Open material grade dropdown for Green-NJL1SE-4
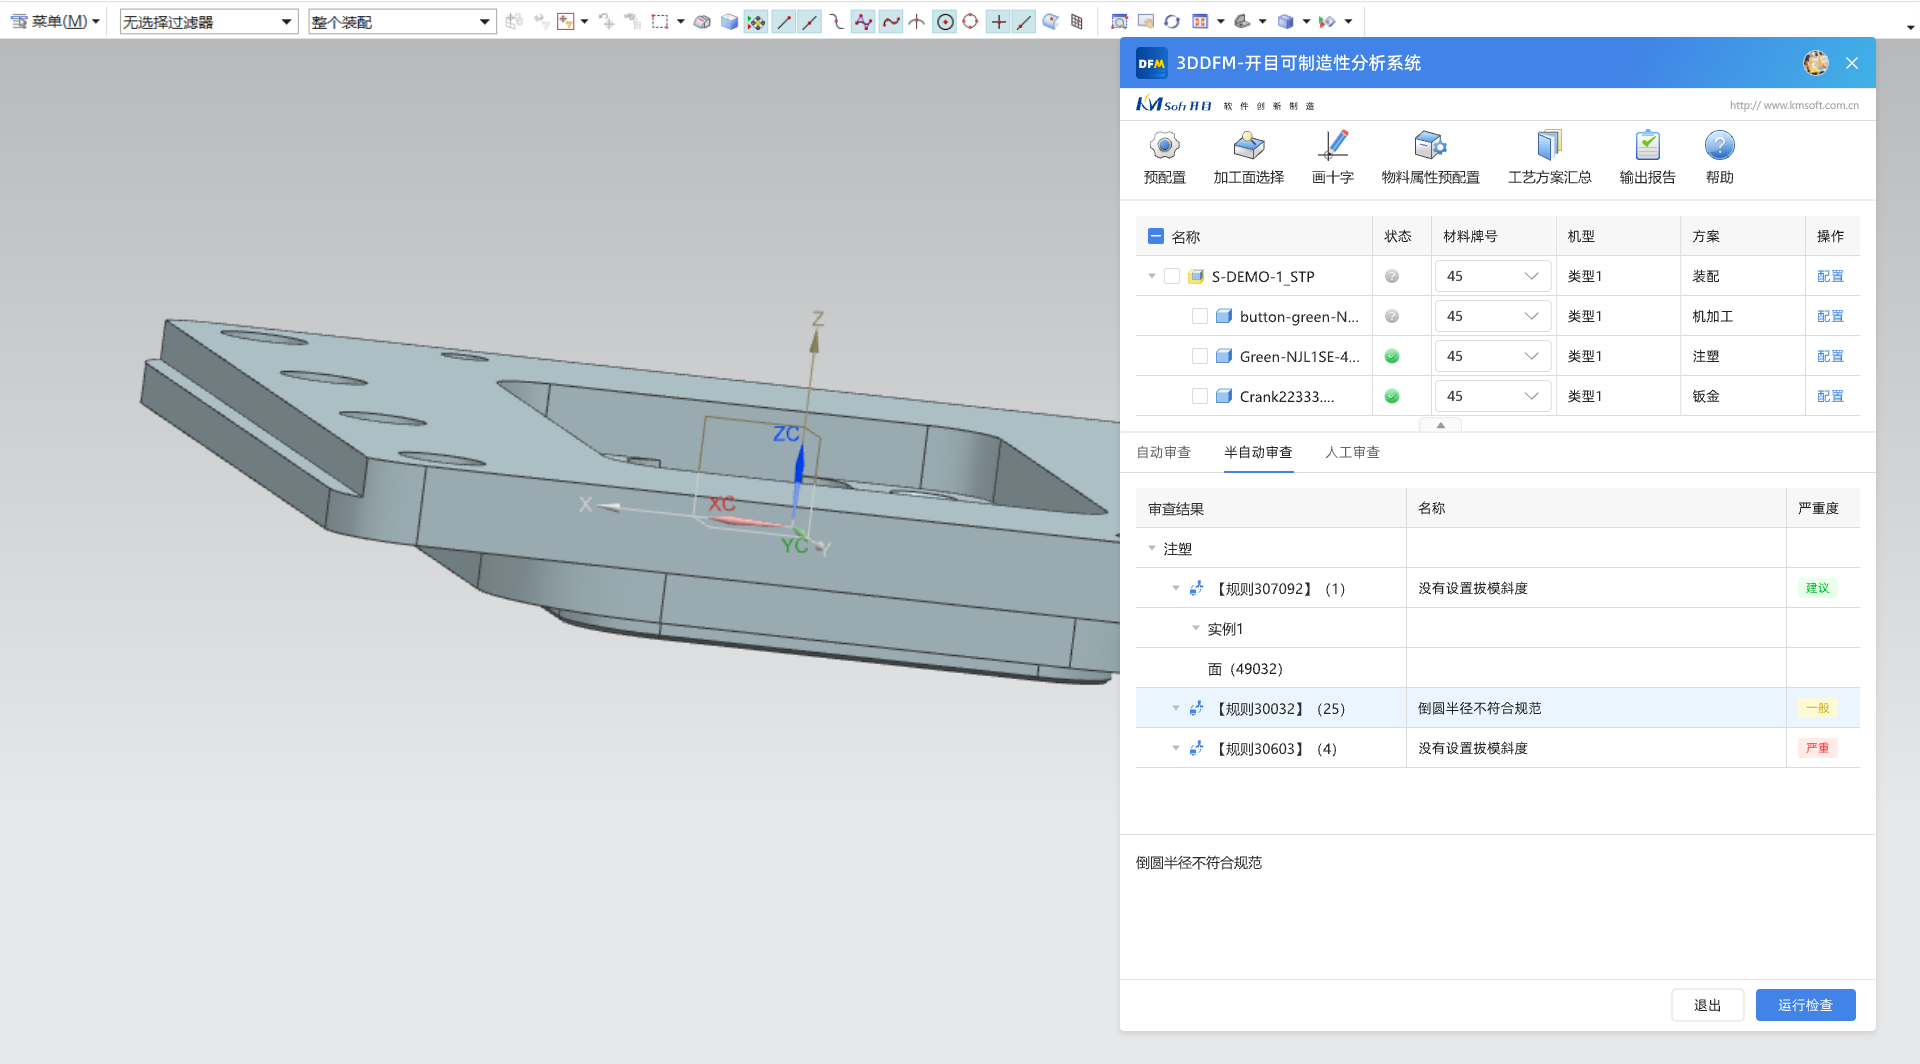 [1492, 357]
